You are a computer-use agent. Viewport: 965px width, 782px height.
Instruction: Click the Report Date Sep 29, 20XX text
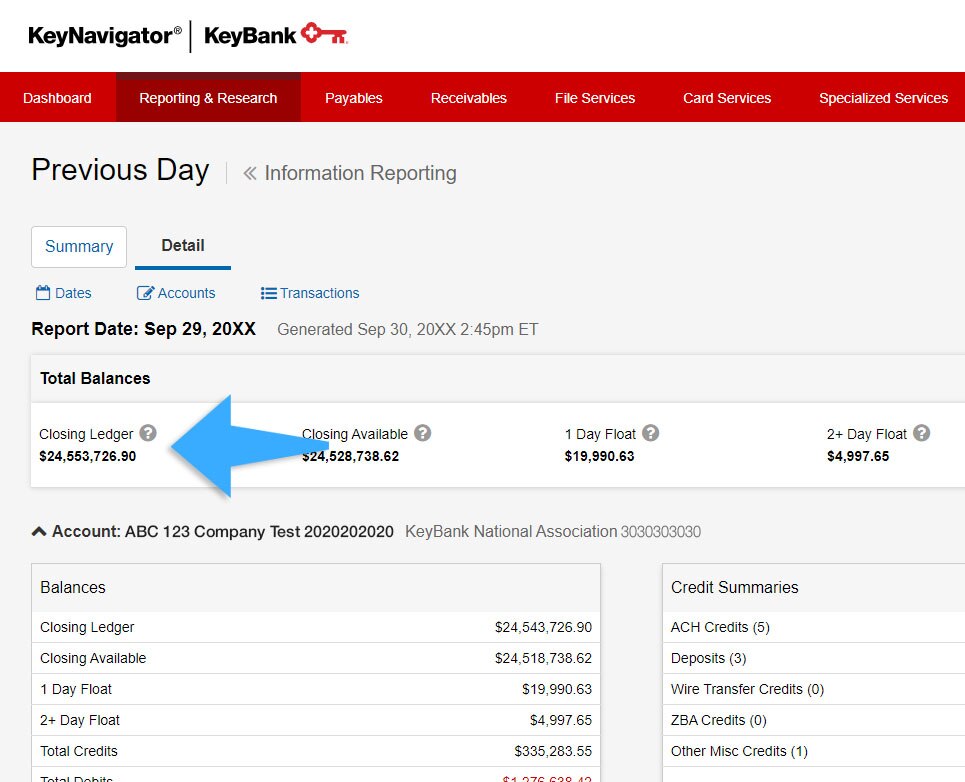(143, 329)
